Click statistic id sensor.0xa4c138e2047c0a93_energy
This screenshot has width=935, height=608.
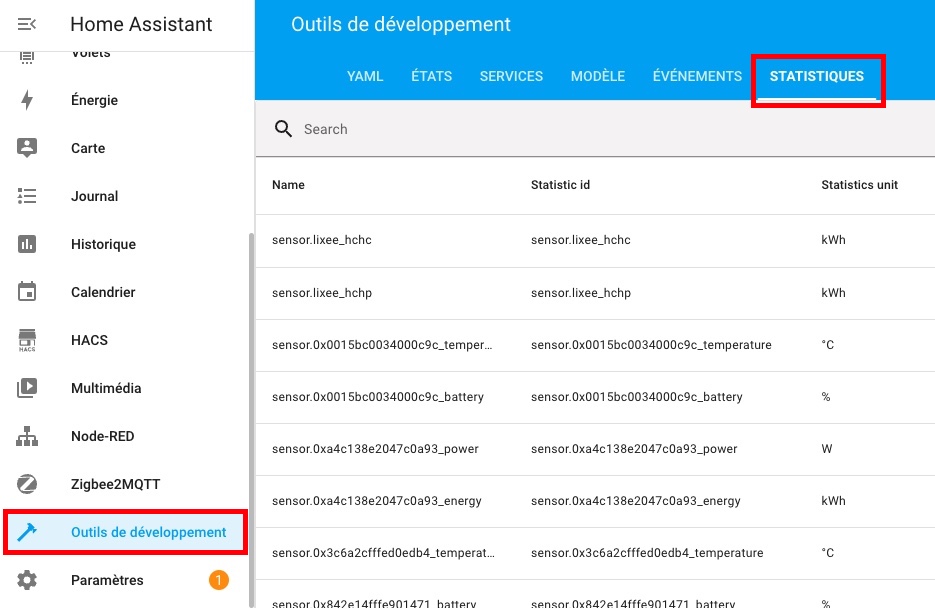(x=636, y=501)
